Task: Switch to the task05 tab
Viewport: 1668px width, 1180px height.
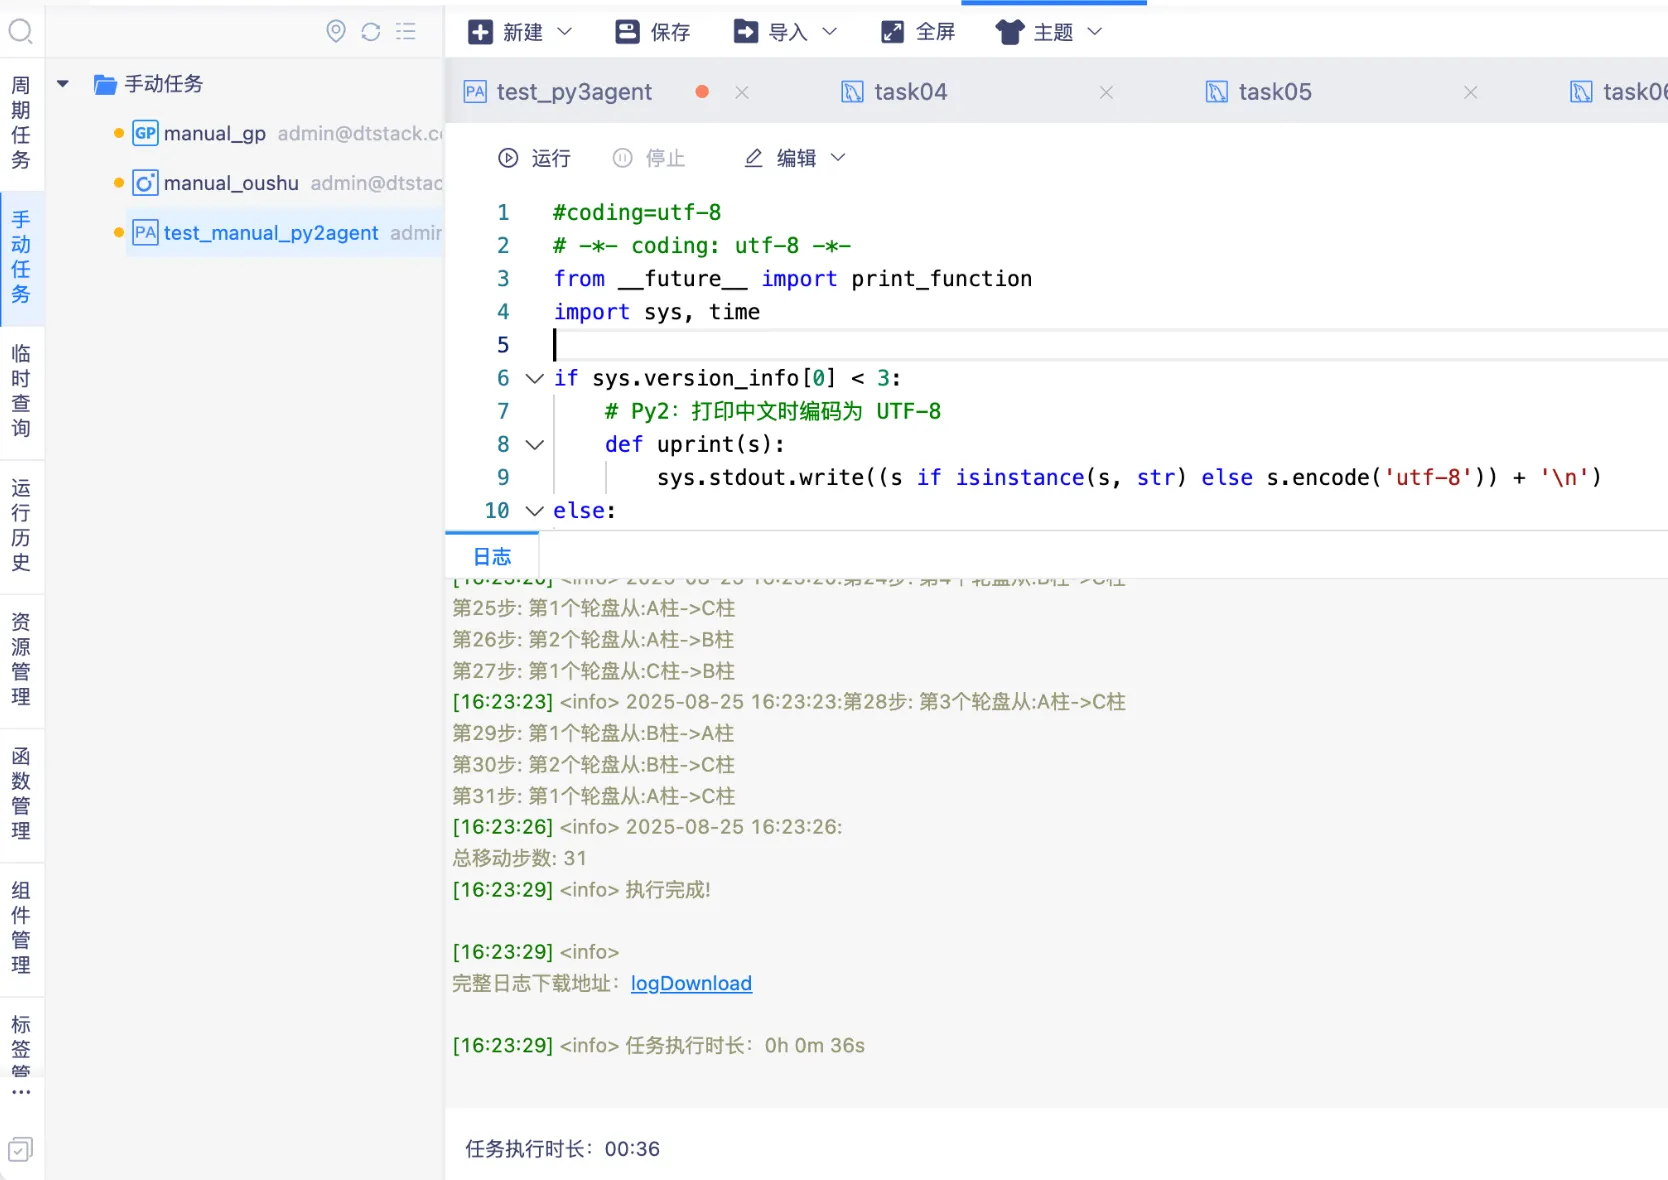Action: [1274, 92]
